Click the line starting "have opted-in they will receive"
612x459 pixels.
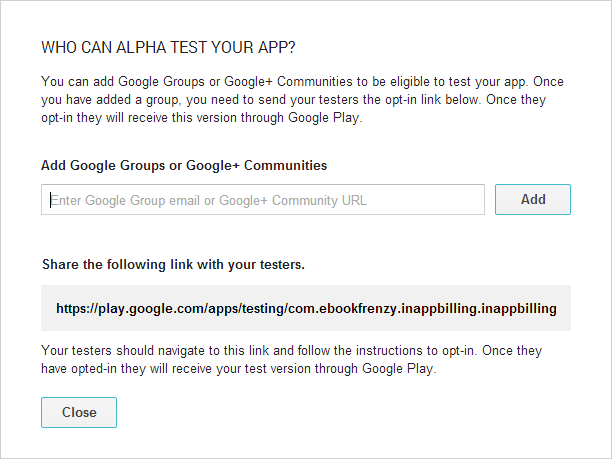click(x=240, y=369)
